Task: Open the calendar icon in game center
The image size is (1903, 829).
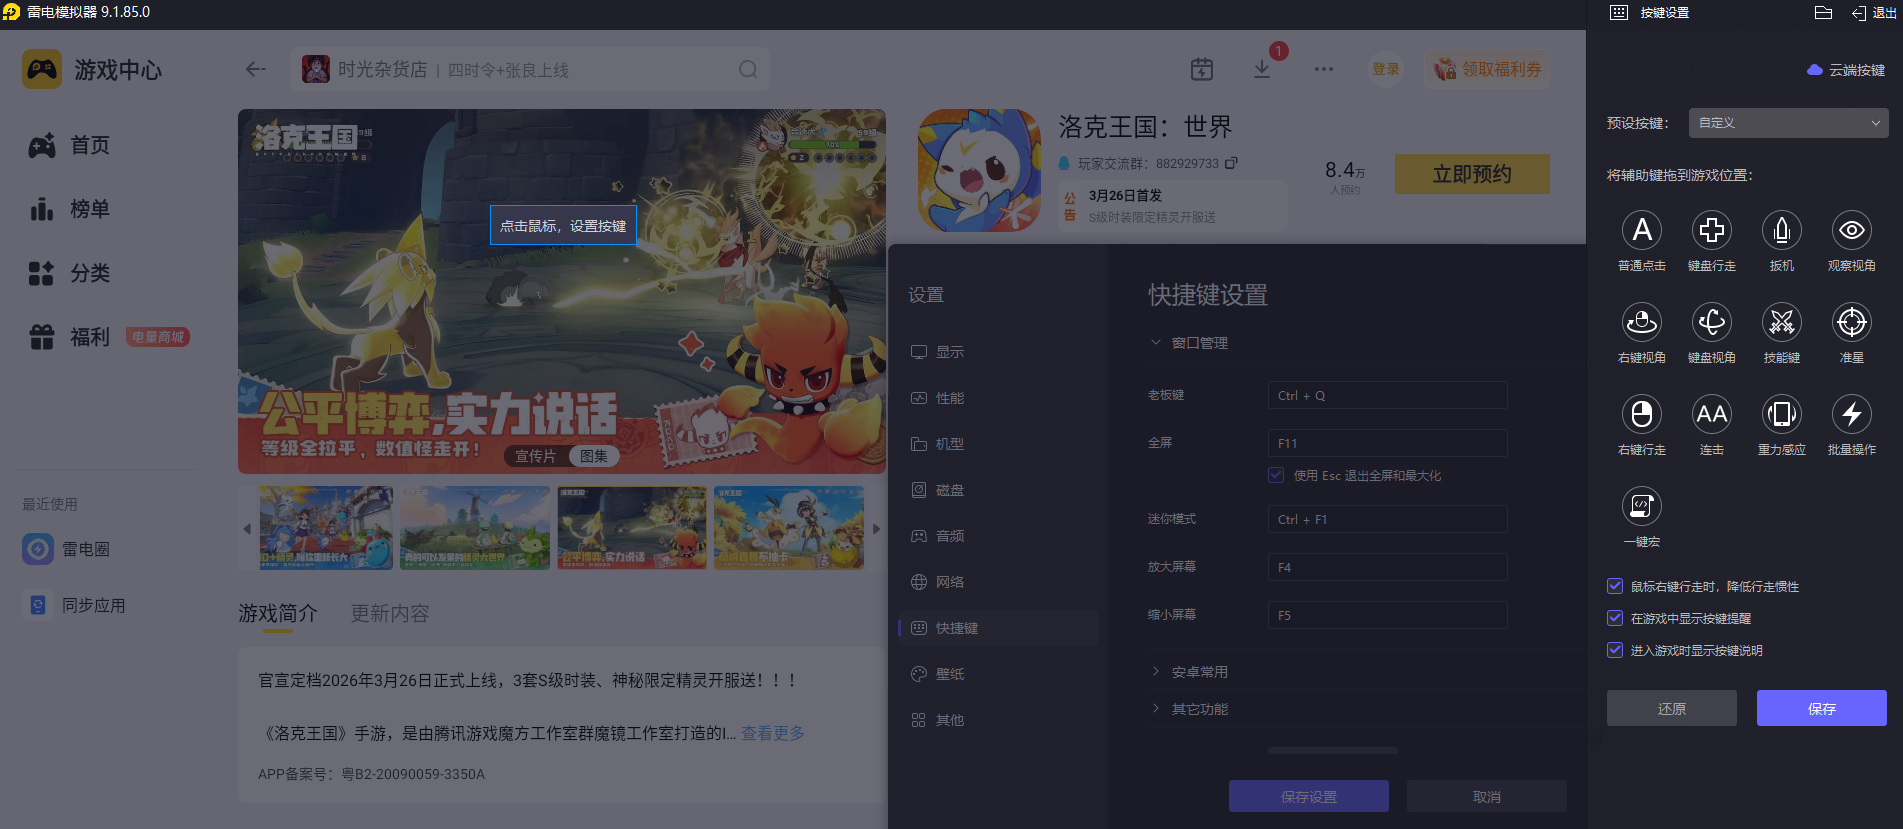Action: point(1202,69)
